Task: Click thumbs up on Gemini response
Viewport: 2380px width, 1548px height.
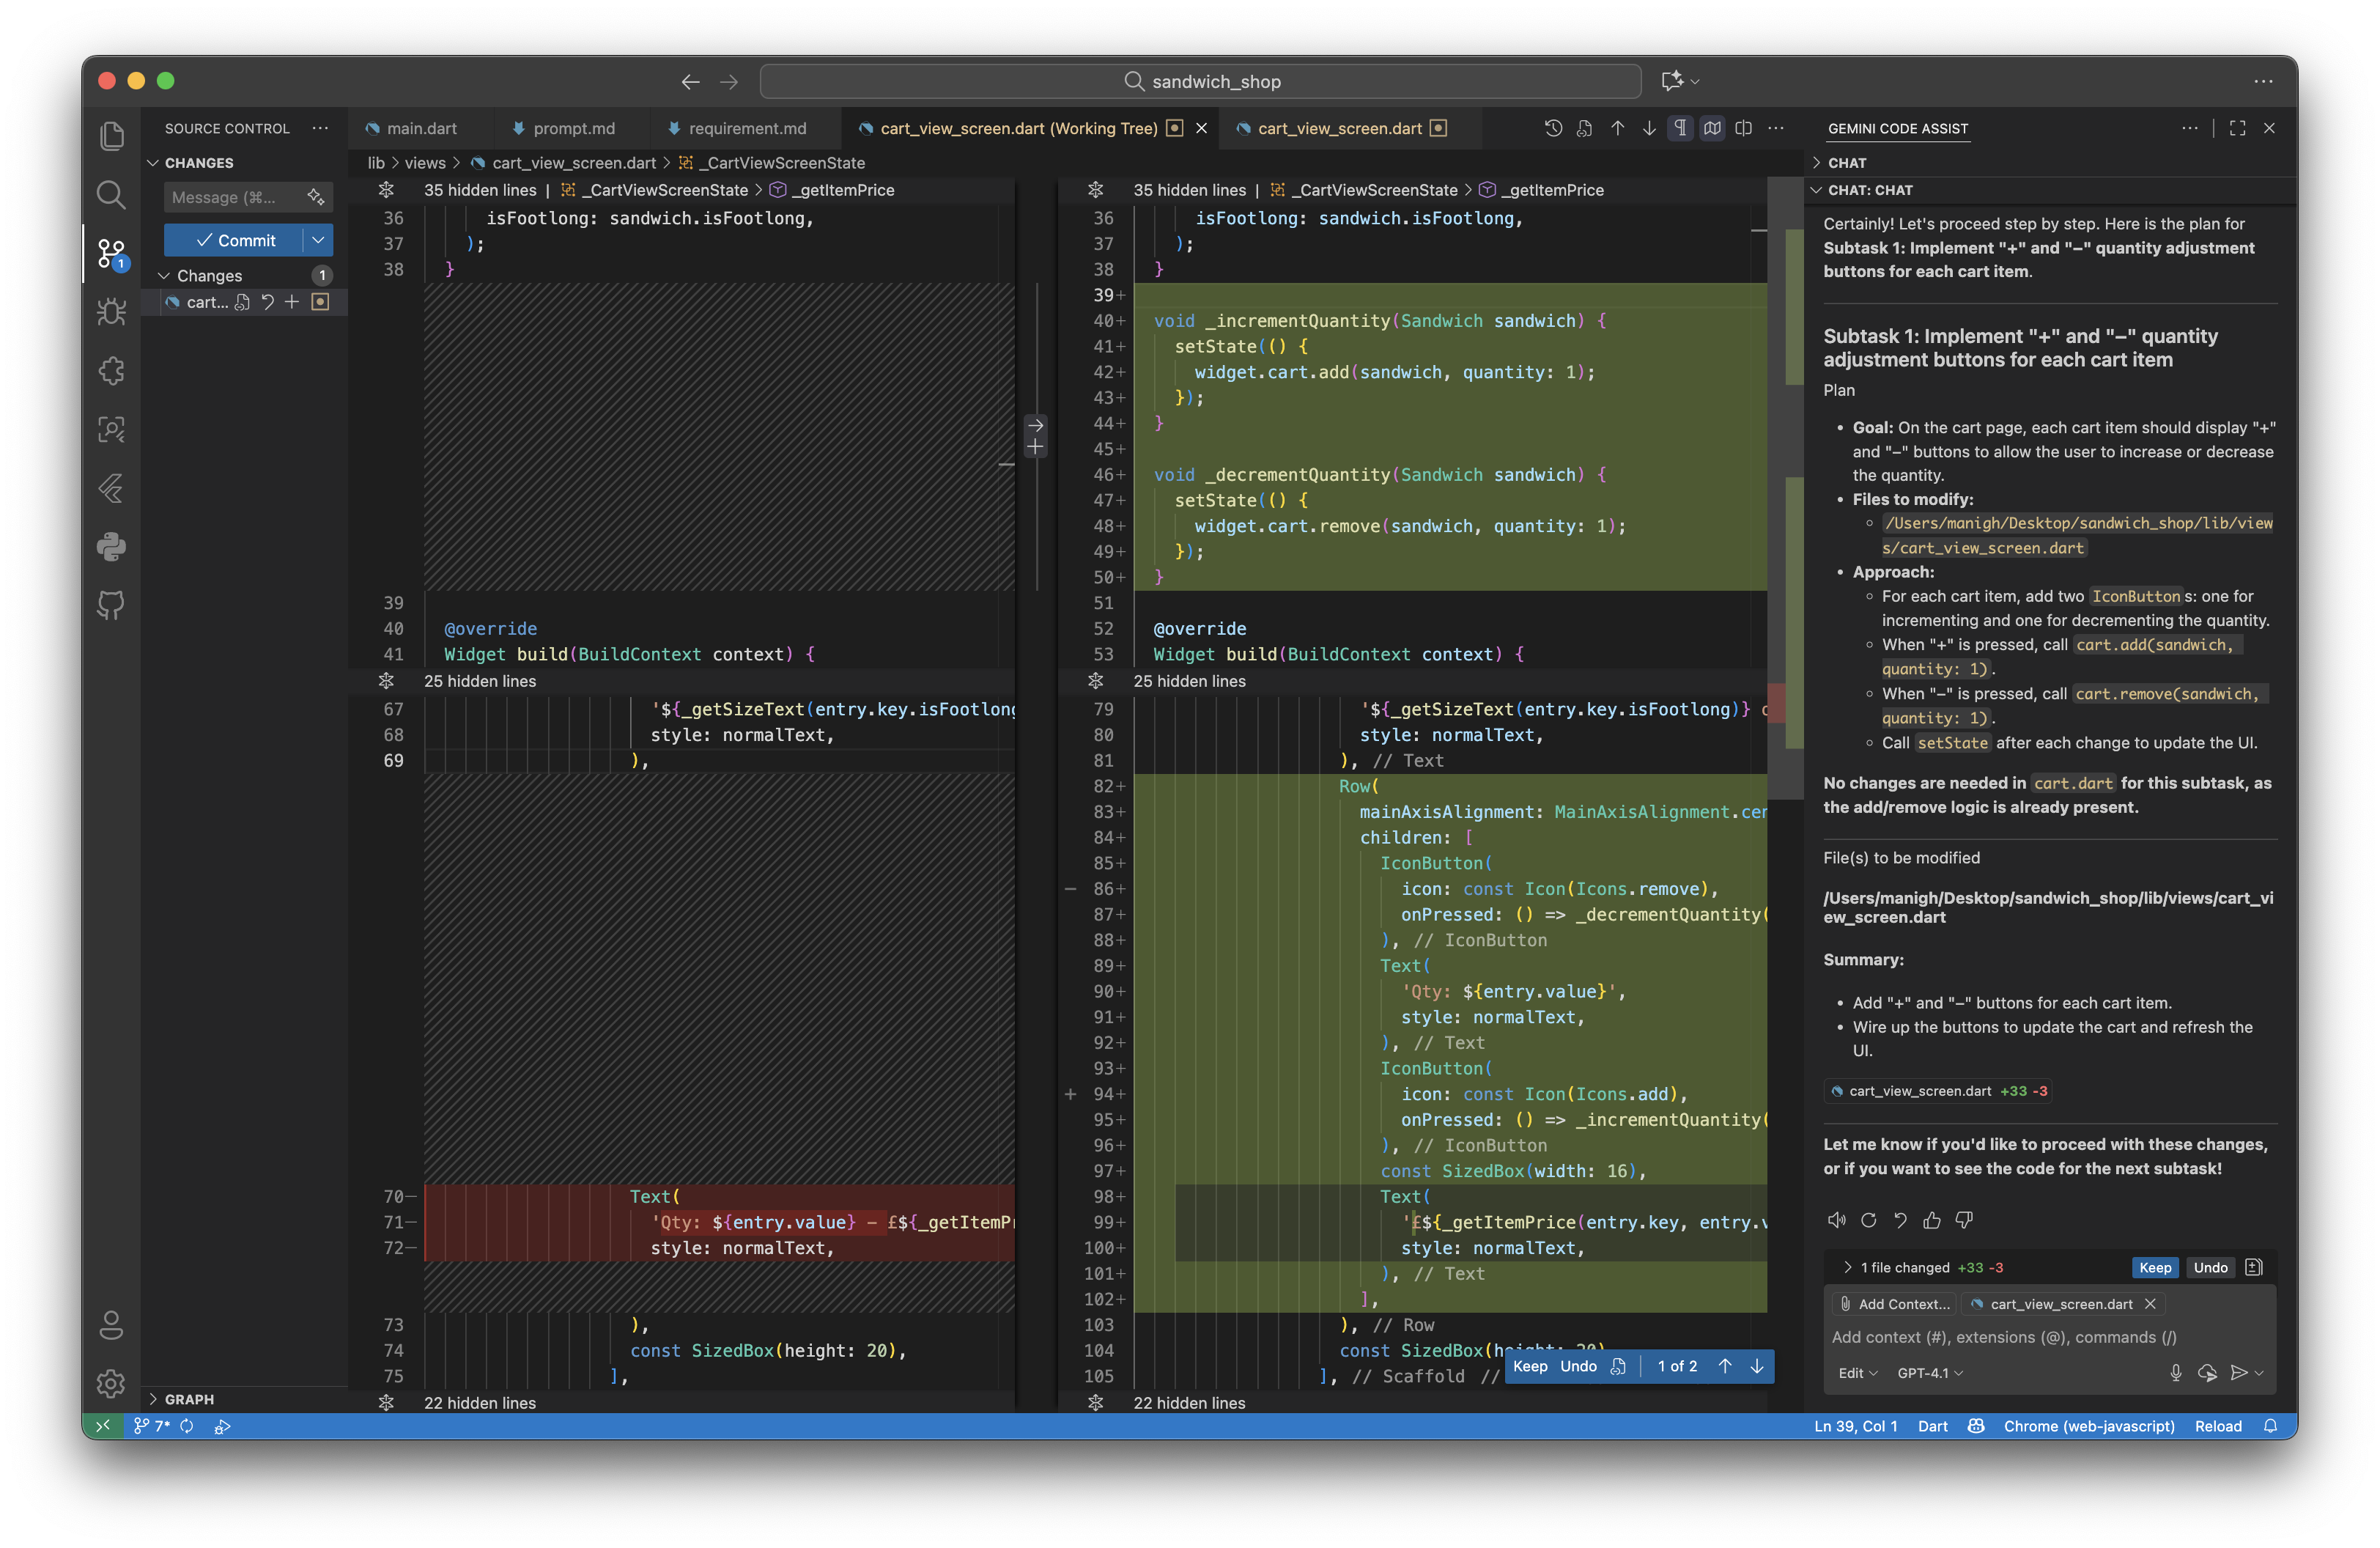Action: [x=1932, y=1220]
